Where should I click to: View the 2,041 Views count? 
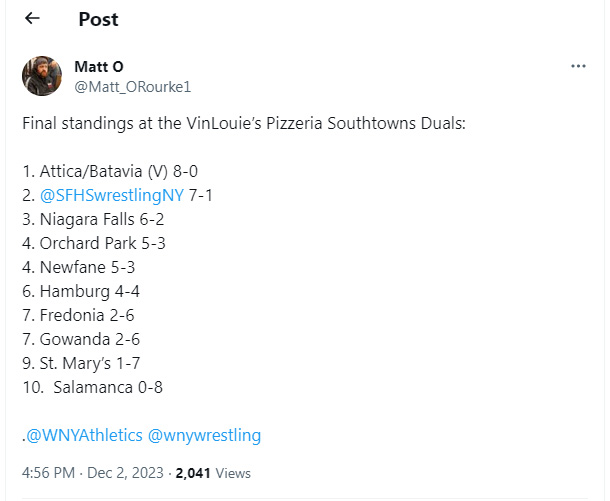tap(213, 473)
